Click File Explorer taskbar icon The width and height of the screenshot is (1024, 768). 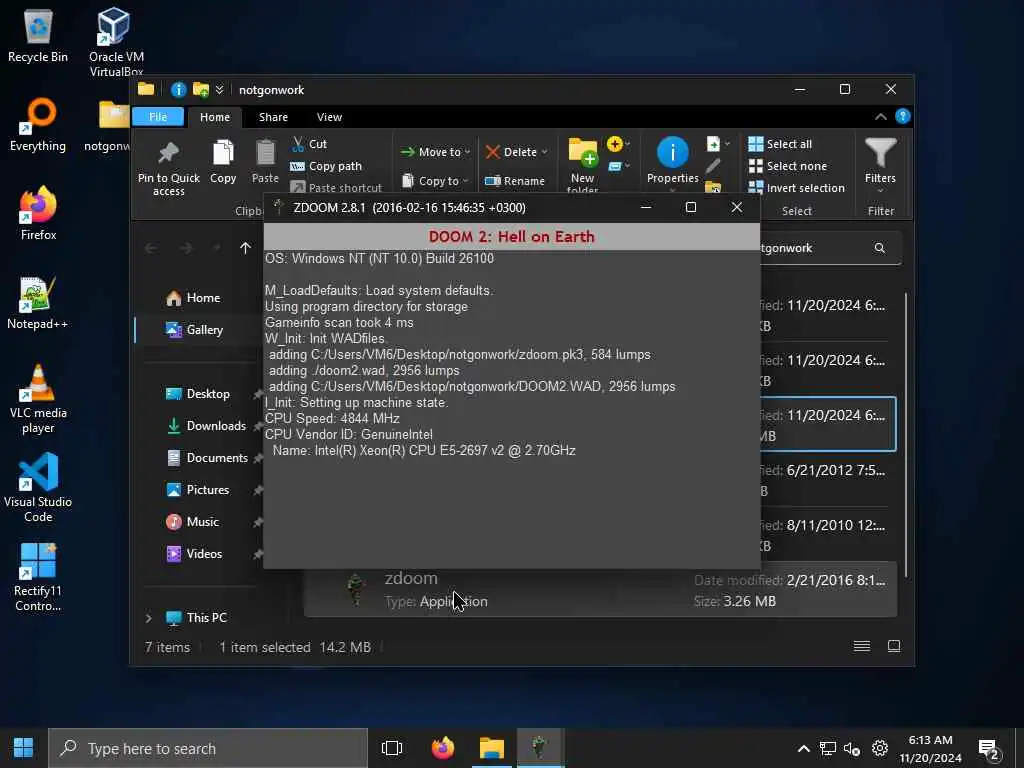tap(491, 748)
